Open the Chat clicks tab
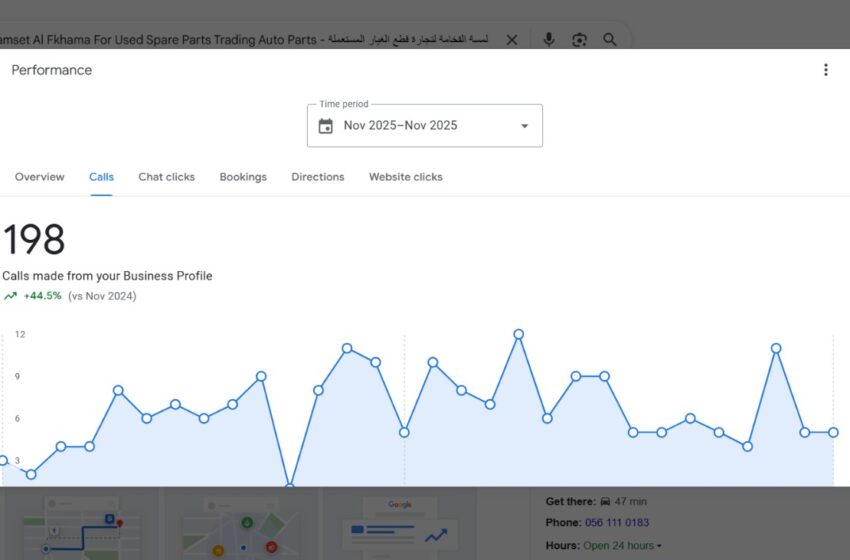The height and width of the screenshot is (560, 850). click(166, 177)
